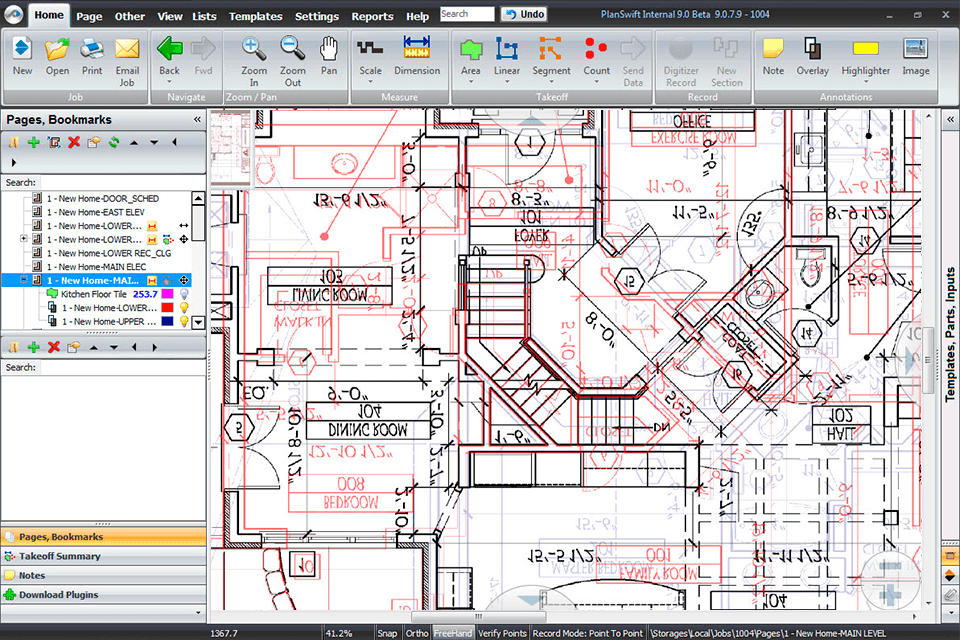The image size is (960, 640).
Task: Open a job using the Open folder icon
Action: pos(57,56)
